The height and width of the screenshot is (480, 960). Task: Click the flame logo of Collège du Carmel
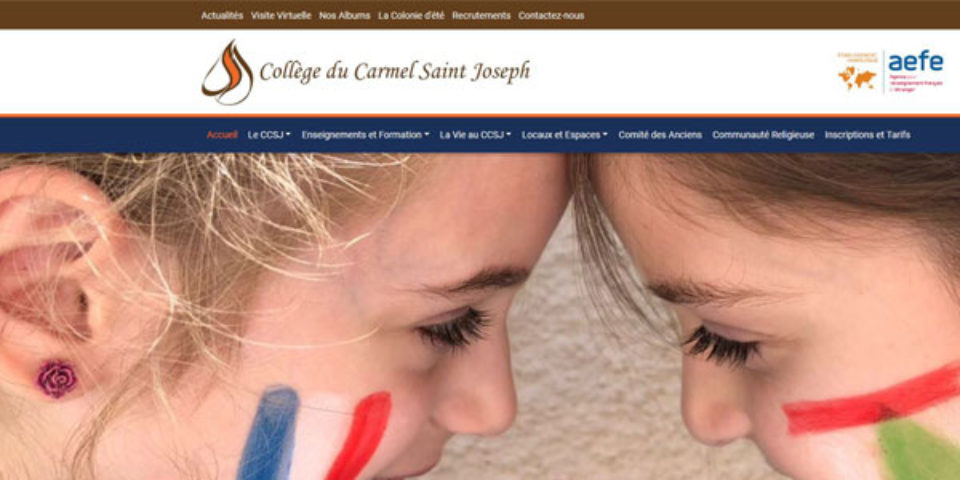[227, 72]
